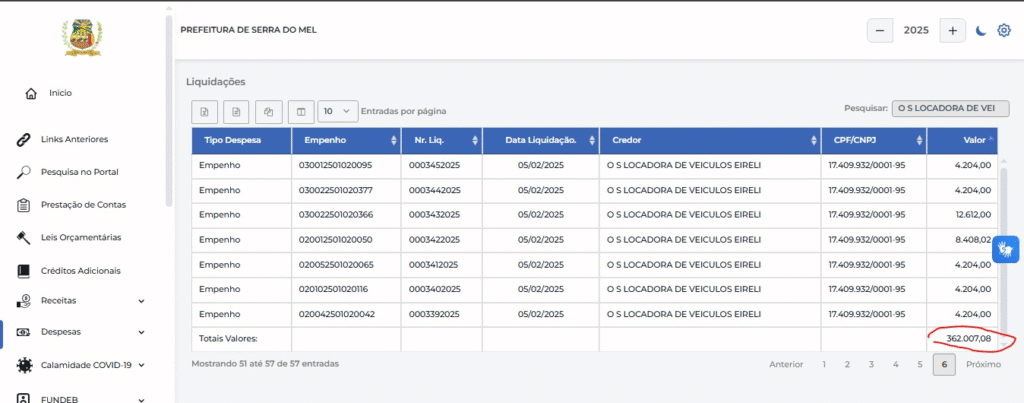
Task: Go to page 5 of results
Action: (920, 364)
